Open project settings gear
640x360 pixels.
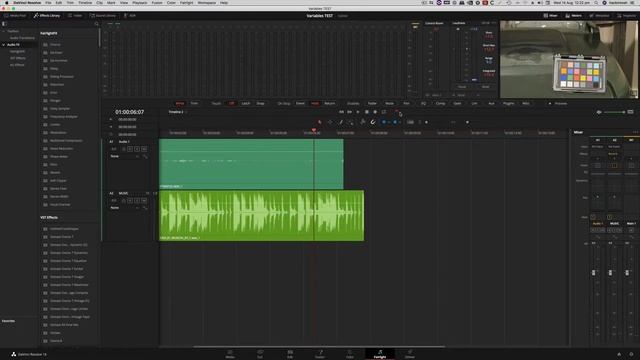pos(631,354)
